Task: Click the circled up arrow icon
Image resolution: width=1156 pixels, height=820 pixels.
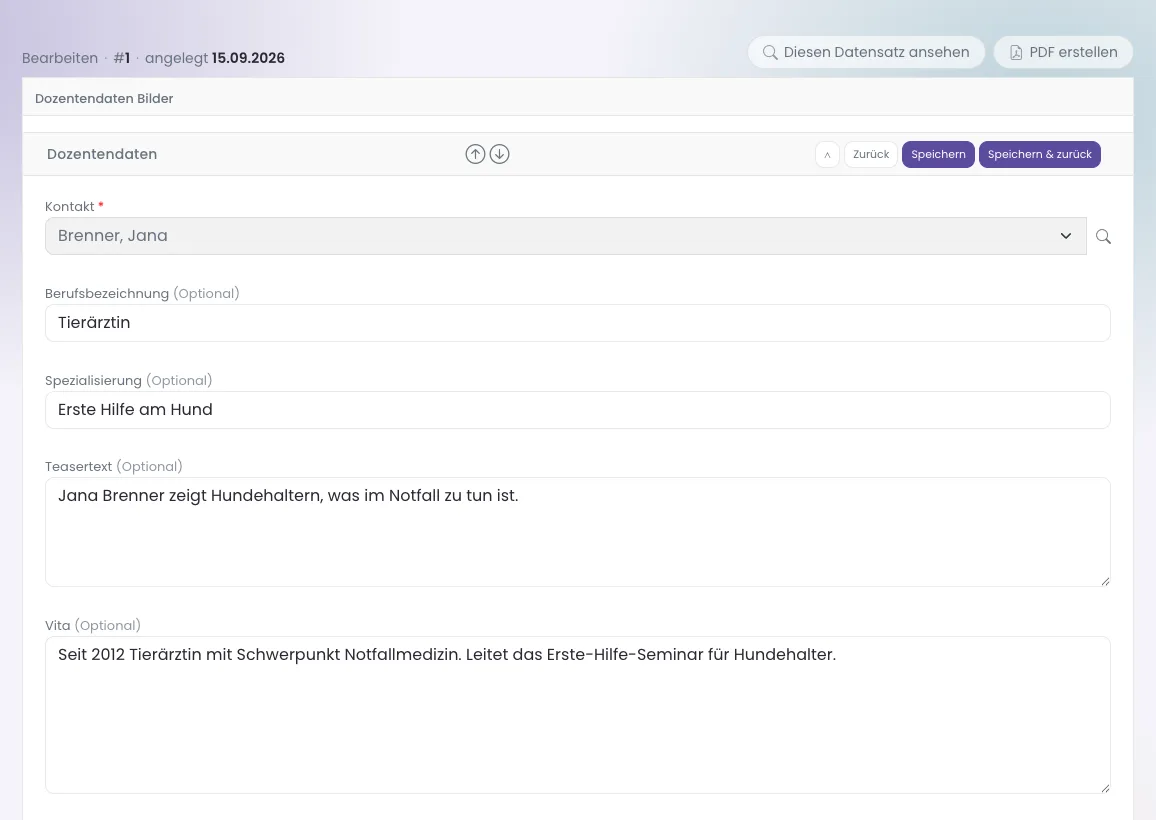Action: [x=475, y=154]
